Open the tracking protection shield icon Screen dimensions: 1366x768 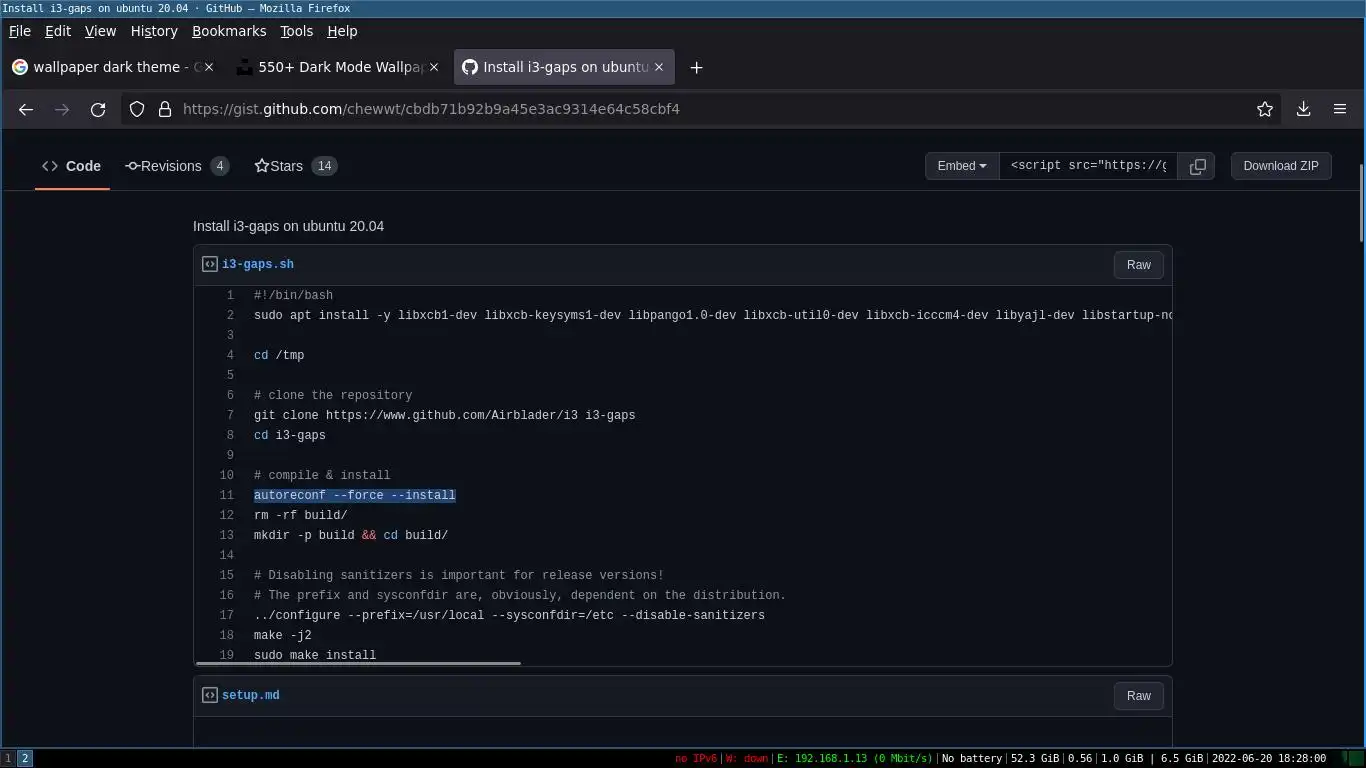[138, 109]
